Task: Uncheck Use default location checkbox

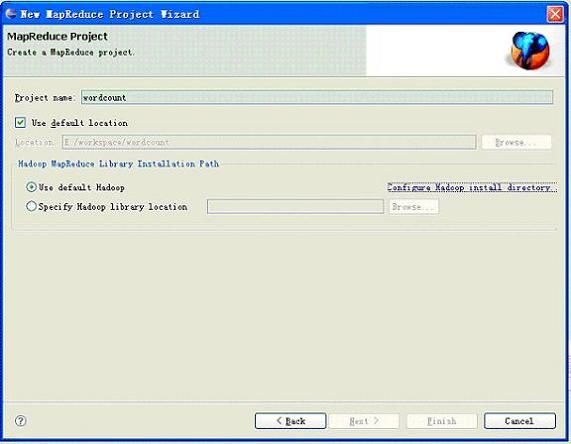Action: [20, 122]
